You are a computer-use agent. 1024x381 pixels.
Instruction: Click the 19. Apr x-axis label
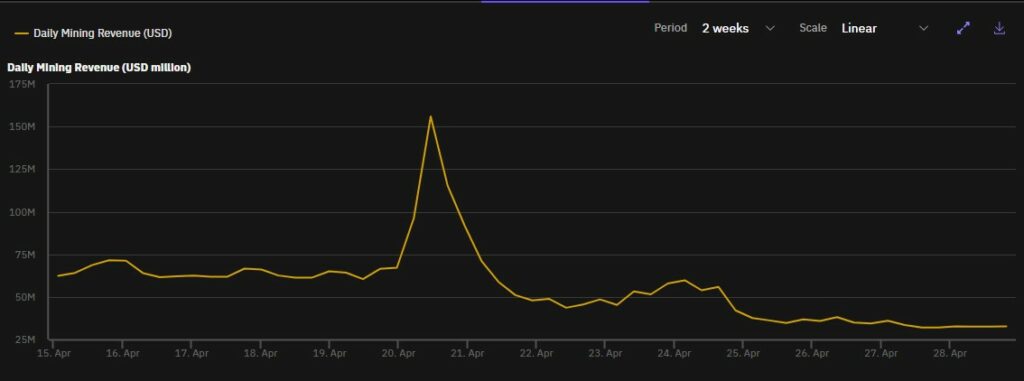tap(329, 354)
